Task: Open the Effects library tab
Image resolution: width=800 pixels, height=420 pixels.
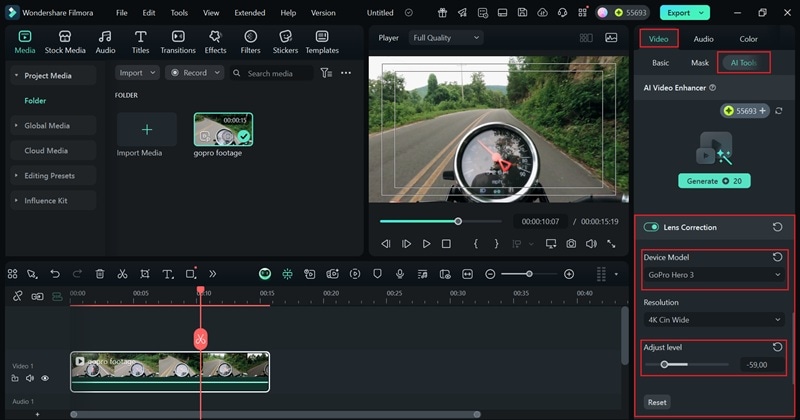Action: pyautogui.click(x=215, y=42)
